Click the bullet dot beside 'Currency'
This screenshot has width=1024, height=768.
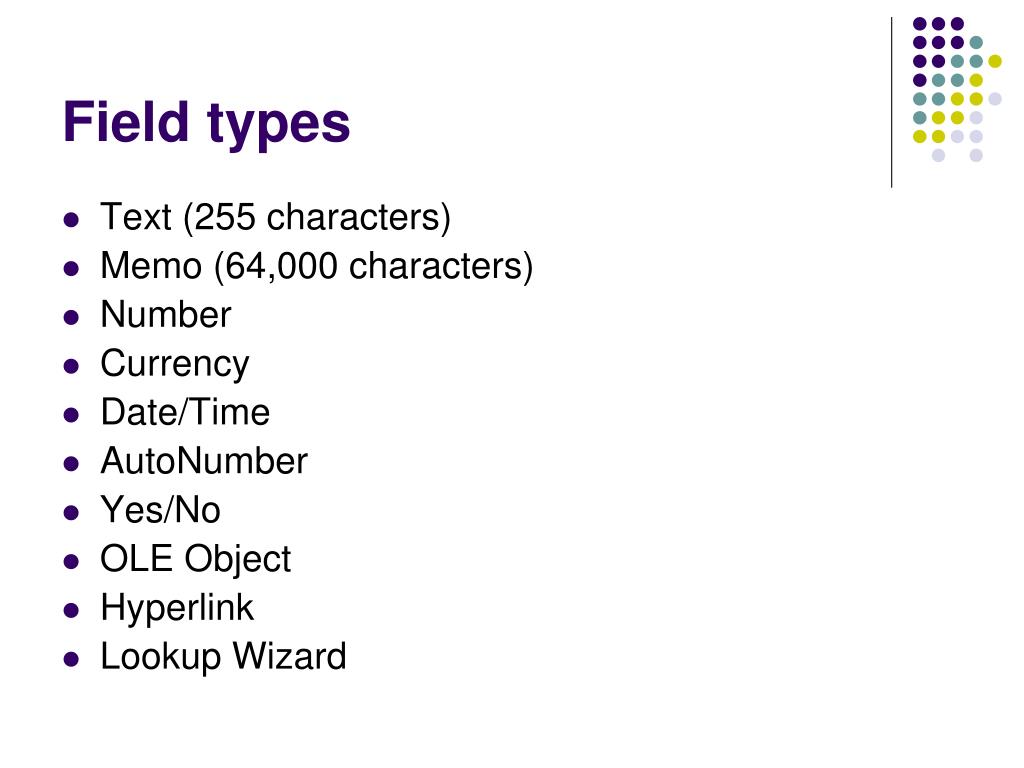71,366
